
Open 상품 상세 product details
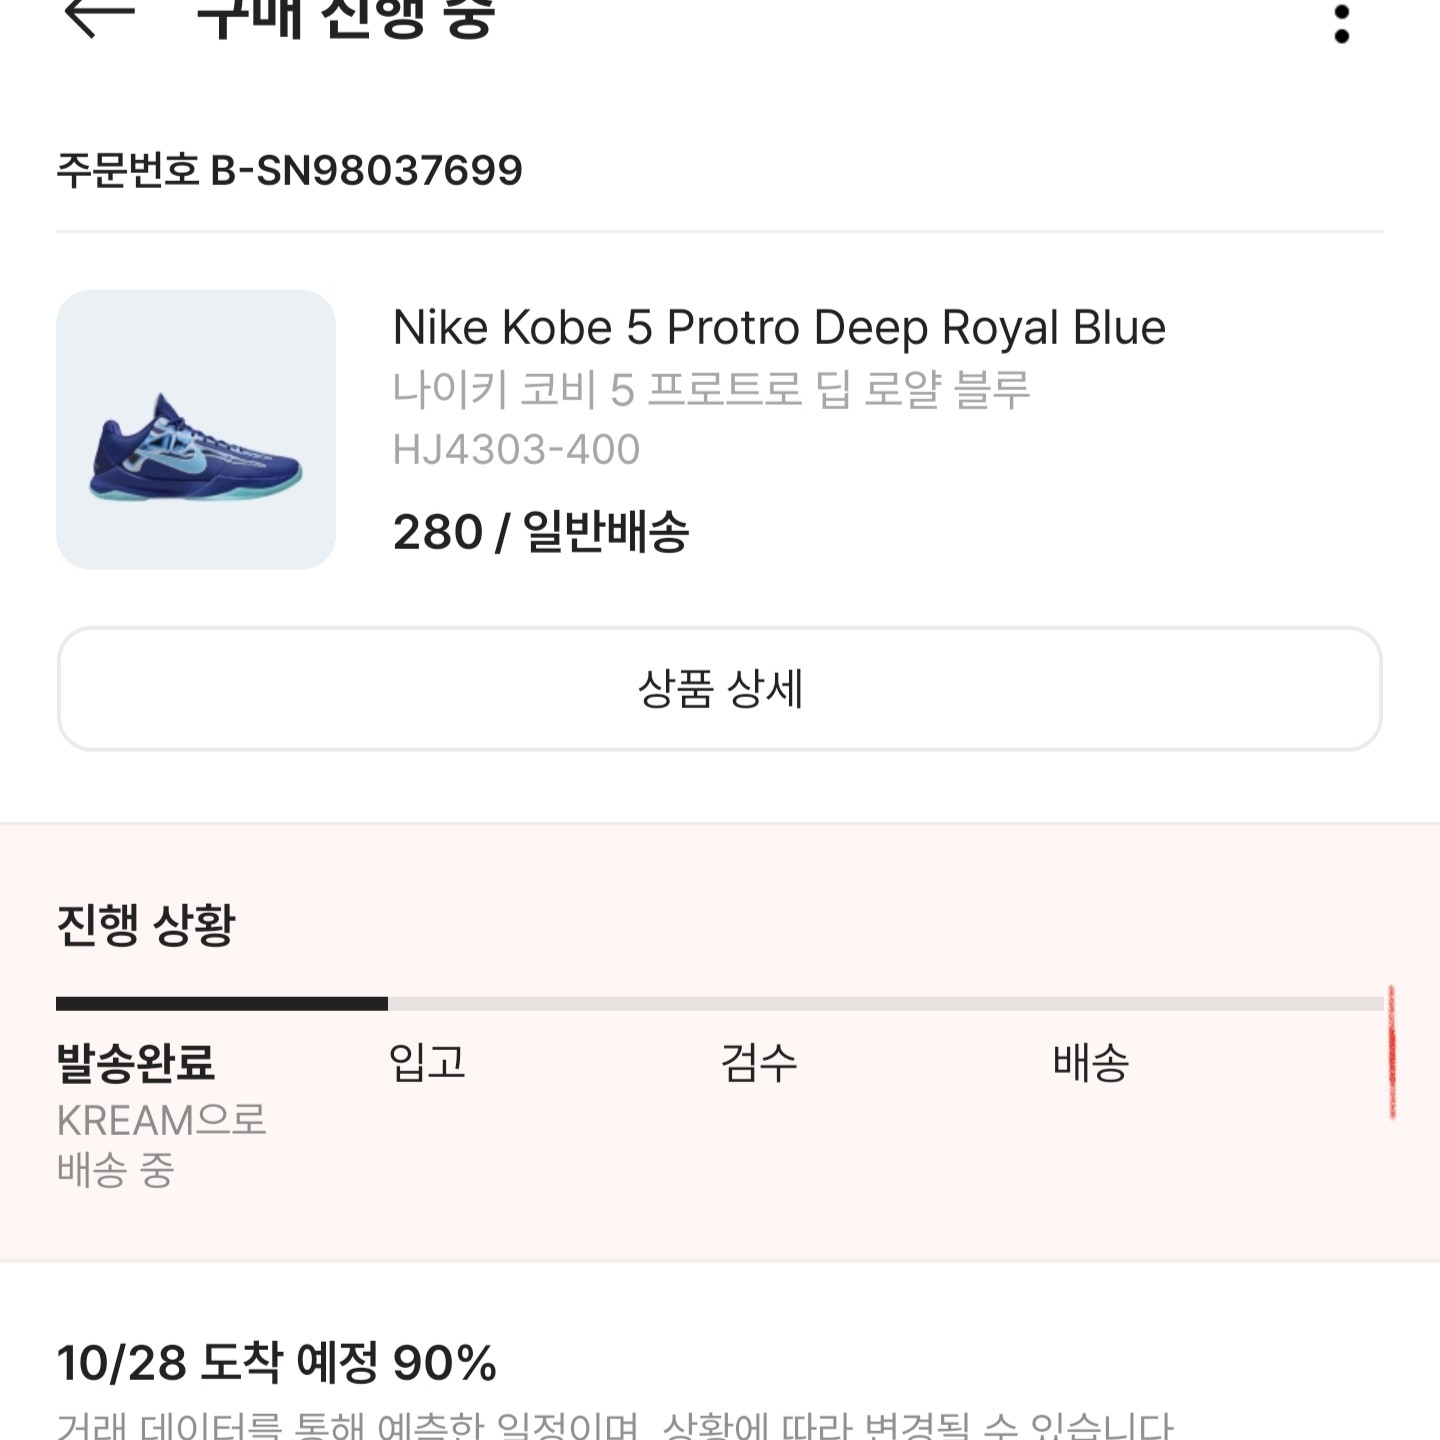pyautogui.click(x=720, y=685)
